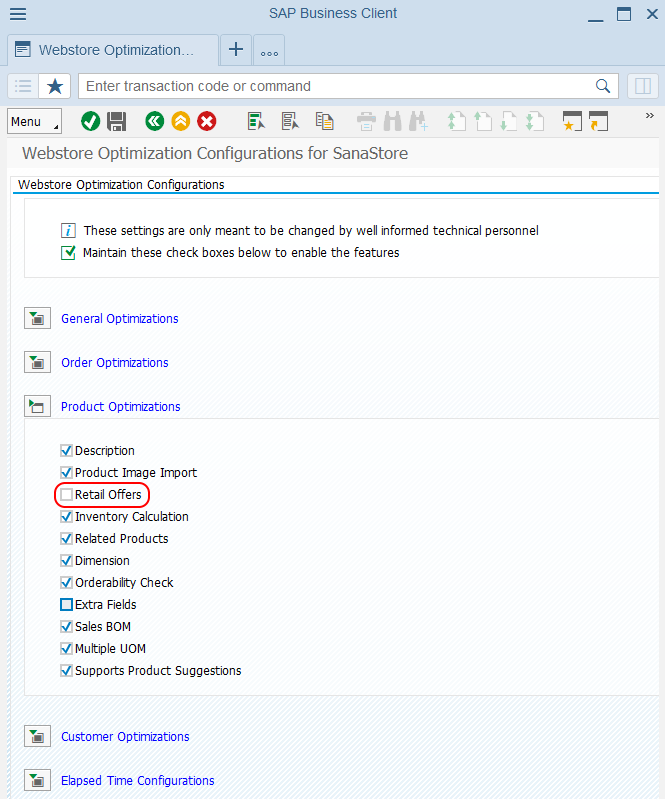Toggle the Description checkbox
Viewport: 665px width, 799px height.
(x=66, y=450)
